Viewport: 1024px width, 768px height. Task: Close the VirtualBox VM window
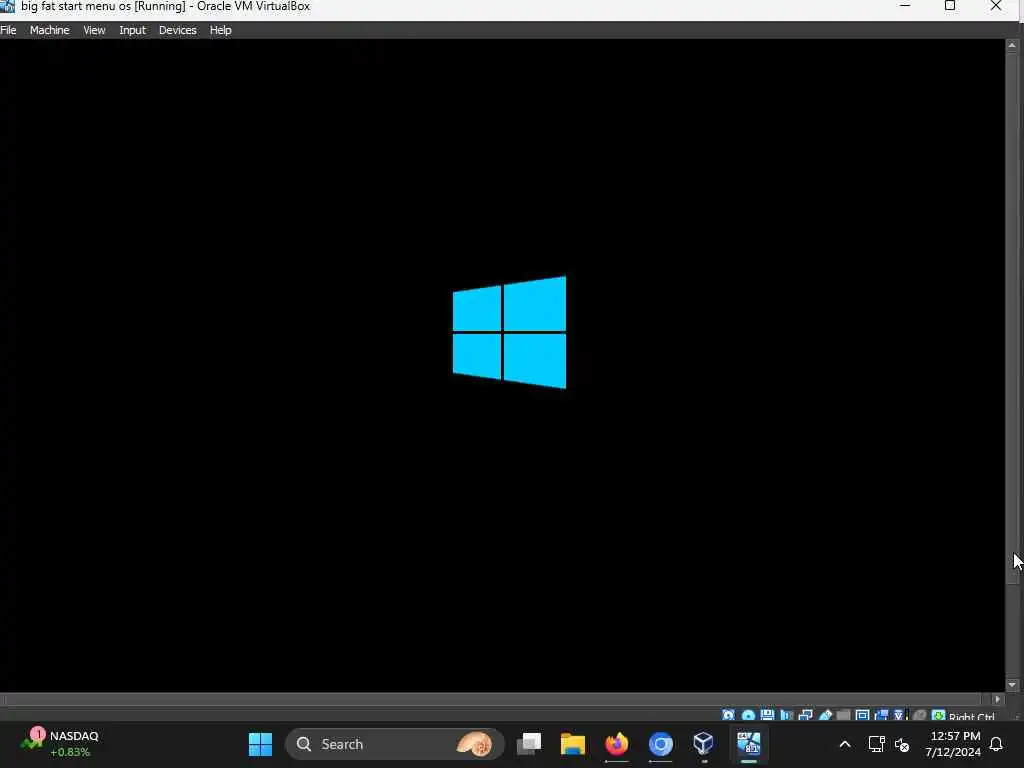[996, 6]
